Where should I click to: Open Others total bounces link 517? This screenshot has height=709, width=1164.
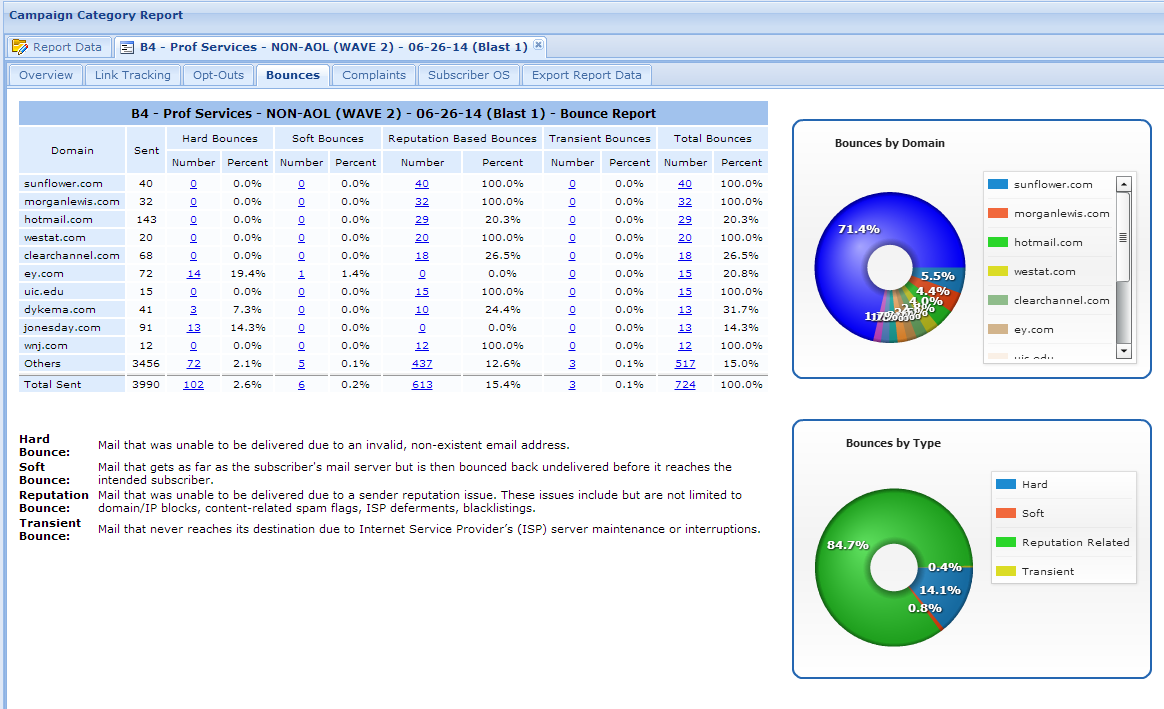(x=685, y=364)
